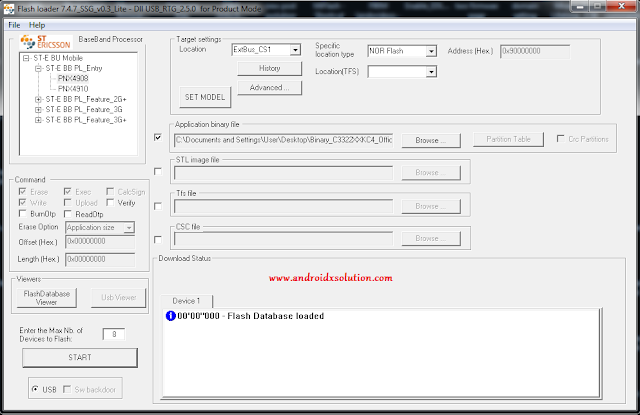Open the Erase Option dropdown
The width and height of the screenshot is (640, 415).
click(x=129, y=228)
